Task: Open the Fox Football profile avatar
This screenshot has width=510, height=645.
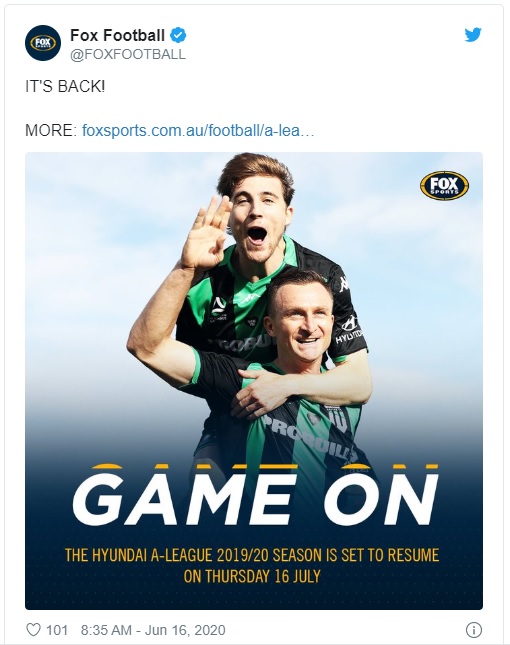Action: [x=43, y=43]
